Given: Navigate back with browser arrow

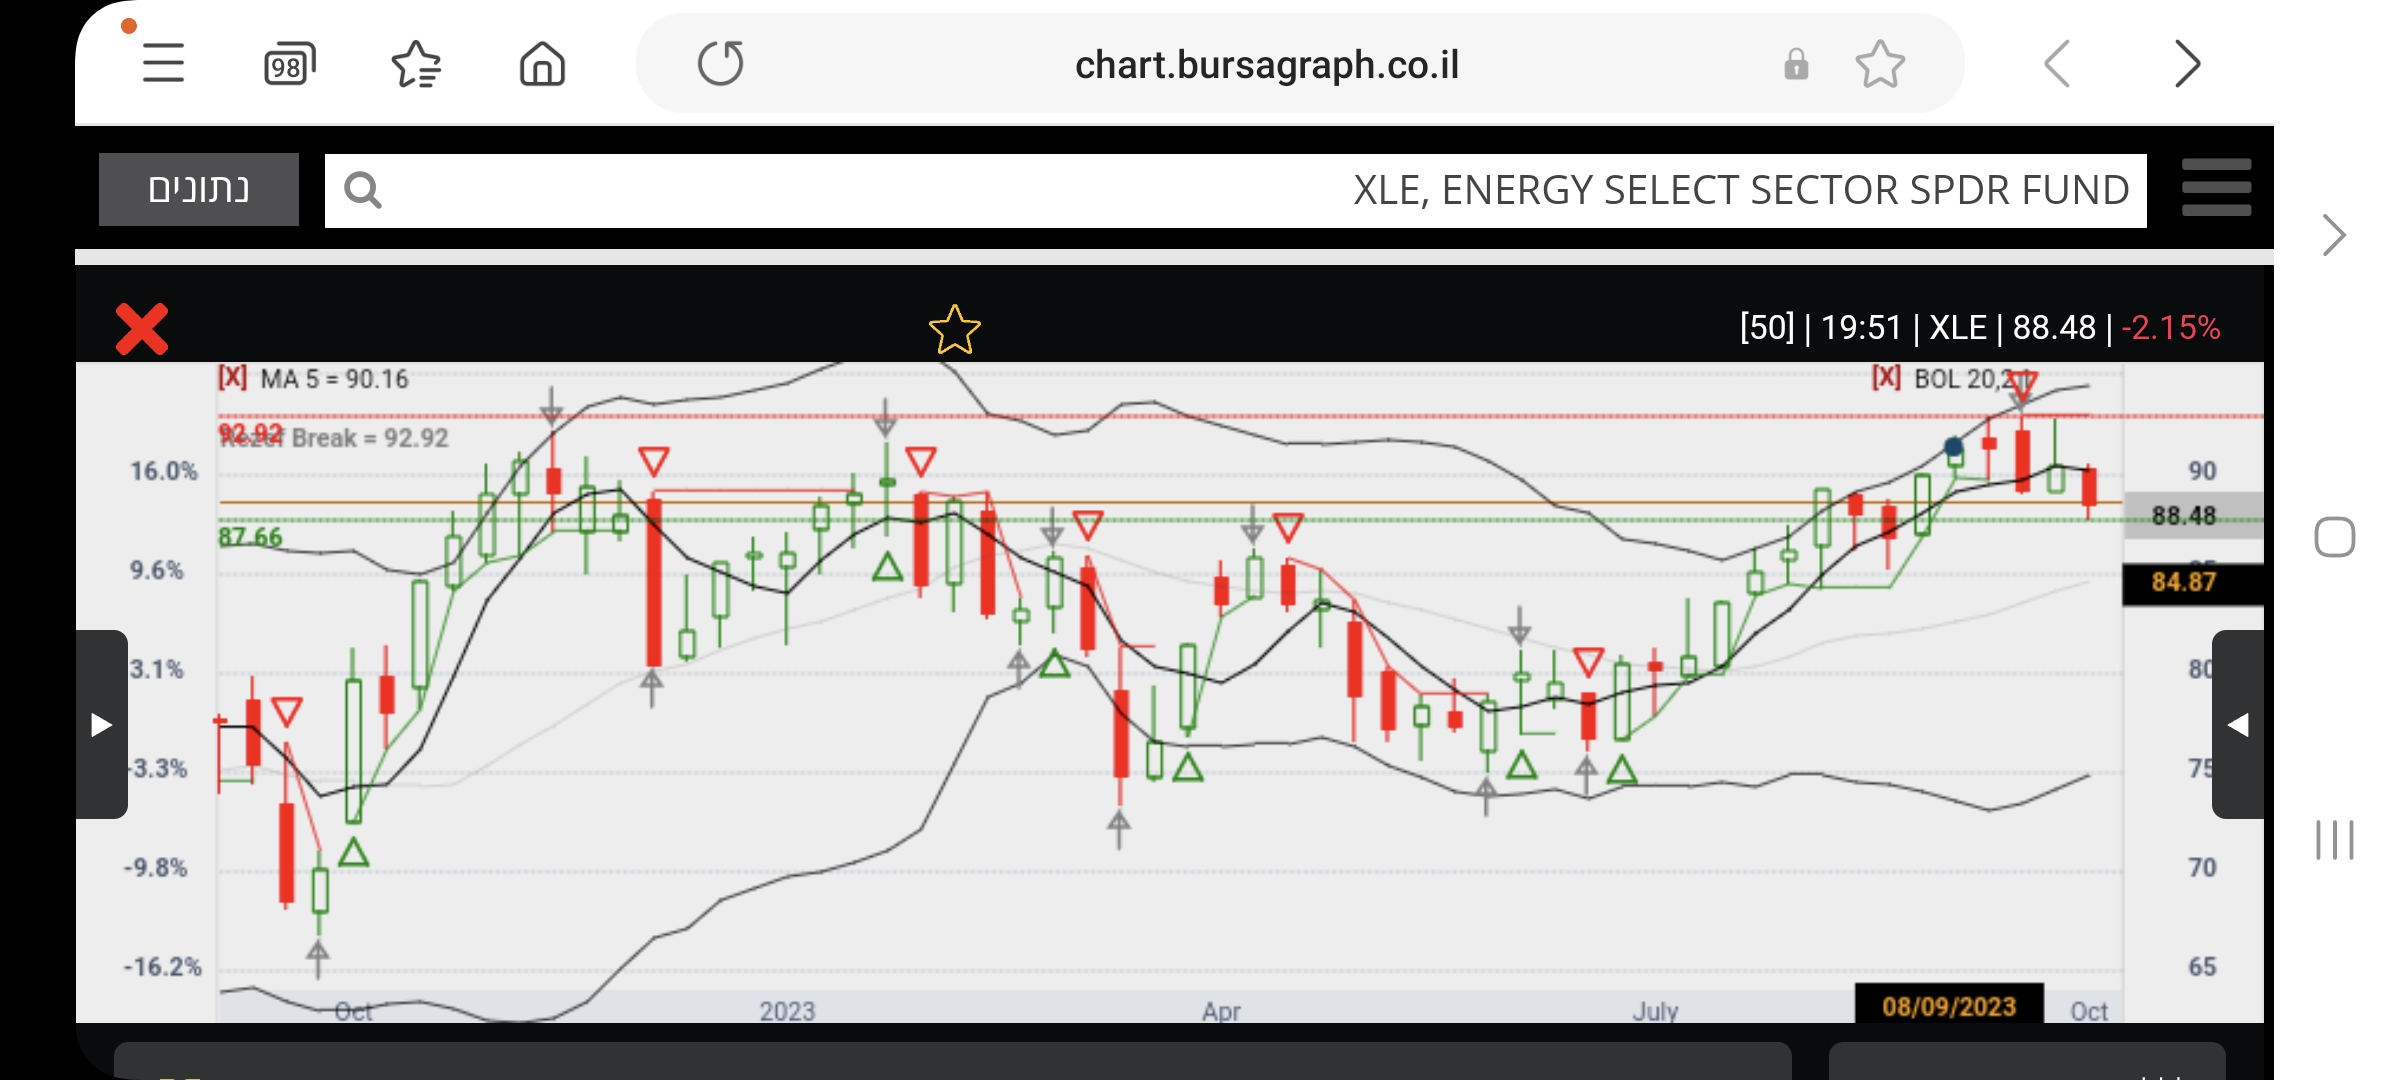Looking at the screenshot, I should pyautogui.click(x=2057, y=65).
